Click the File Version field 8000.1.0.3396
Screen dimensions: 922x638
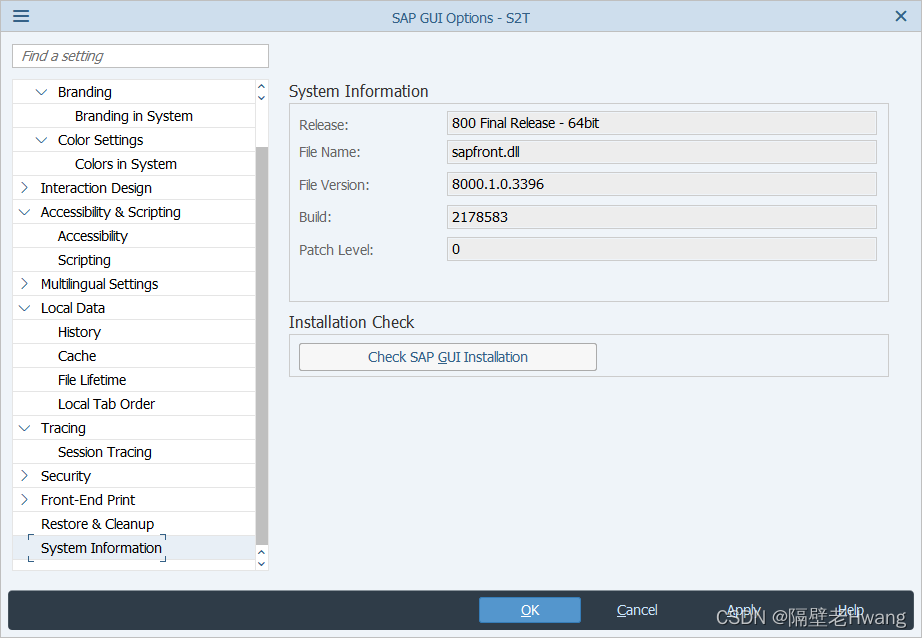coord(662,184)
